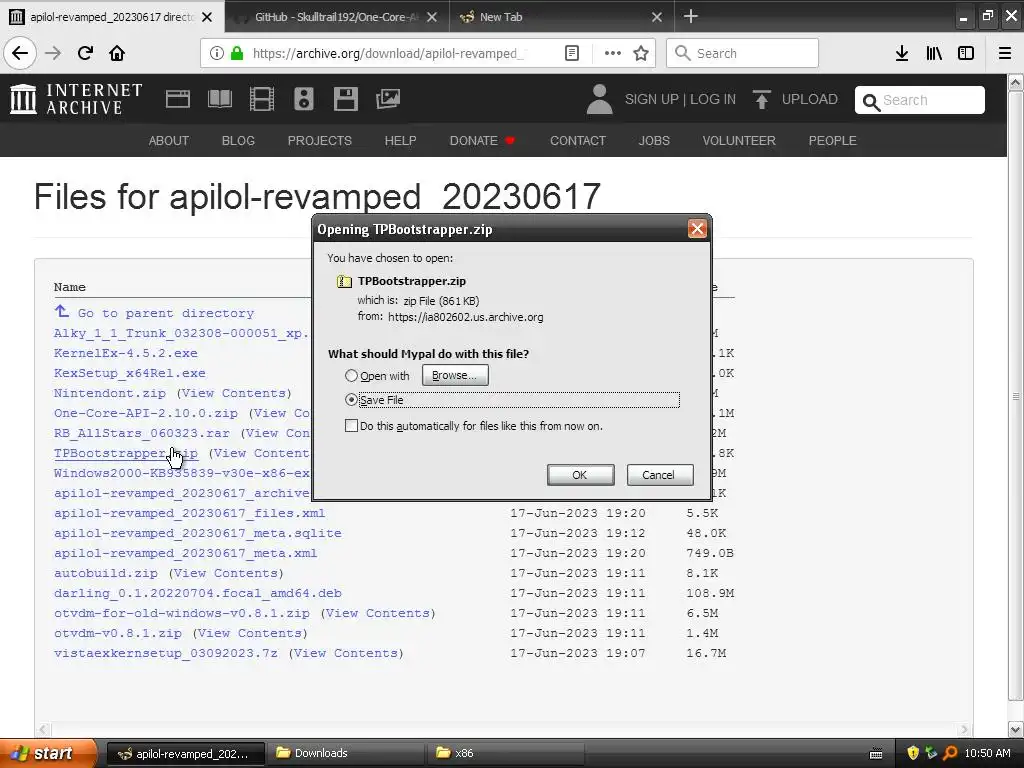The image size is (1024, 768).
Task: Open the Video film strip icon
Action: (262, 99)
